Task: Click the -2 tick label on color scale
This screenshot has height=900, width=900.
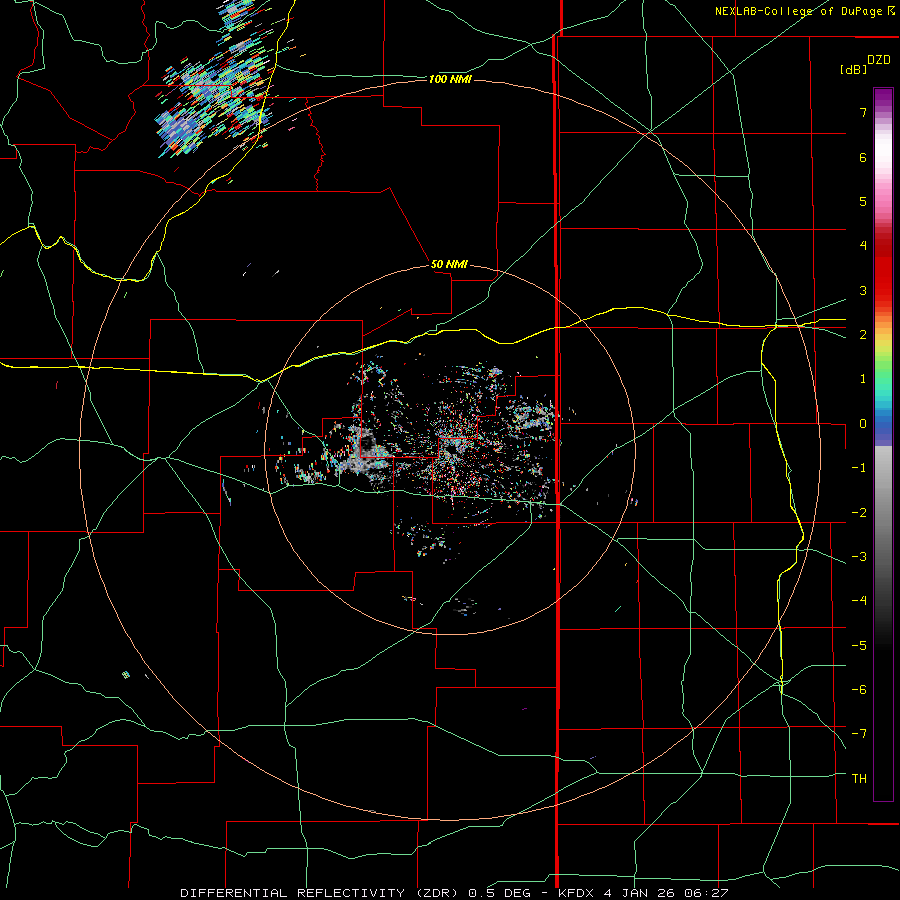Action: point(859,512)
